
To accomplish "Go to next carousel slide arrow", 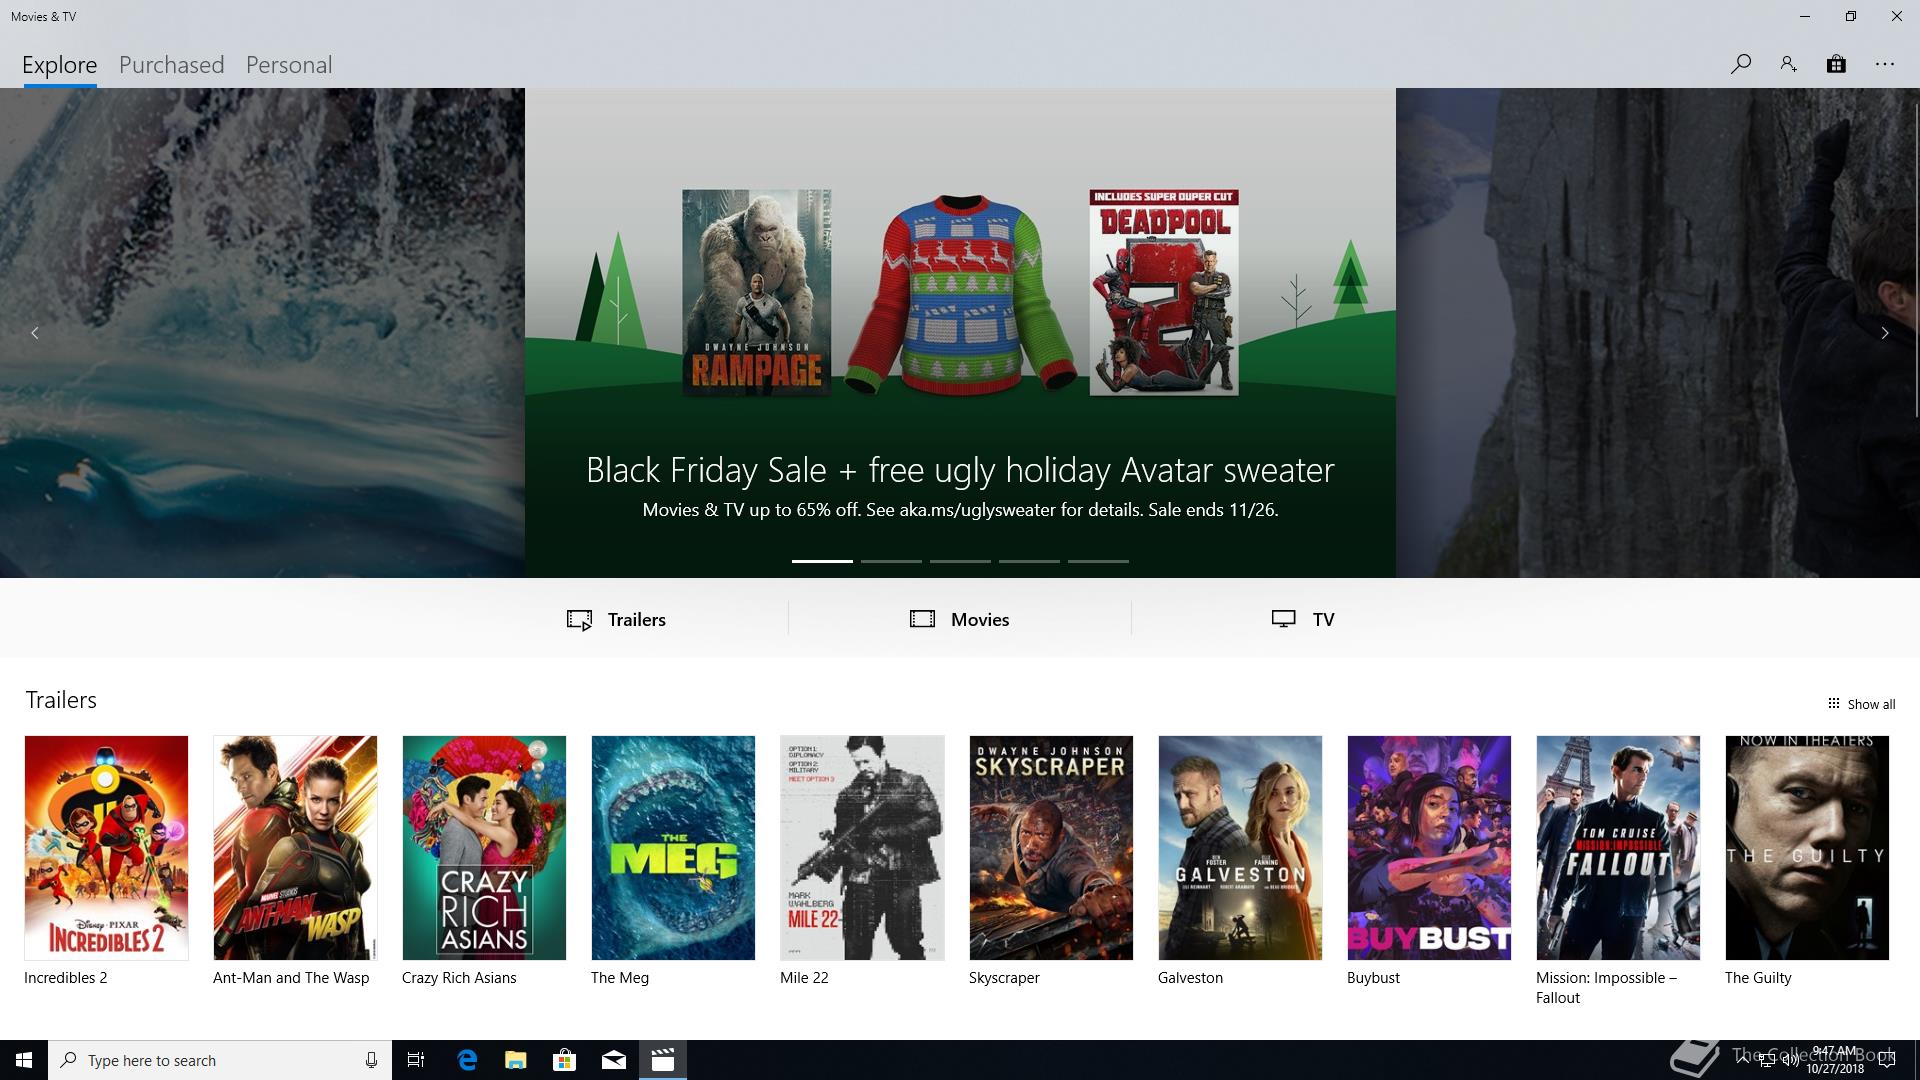I will [1885, 333].
